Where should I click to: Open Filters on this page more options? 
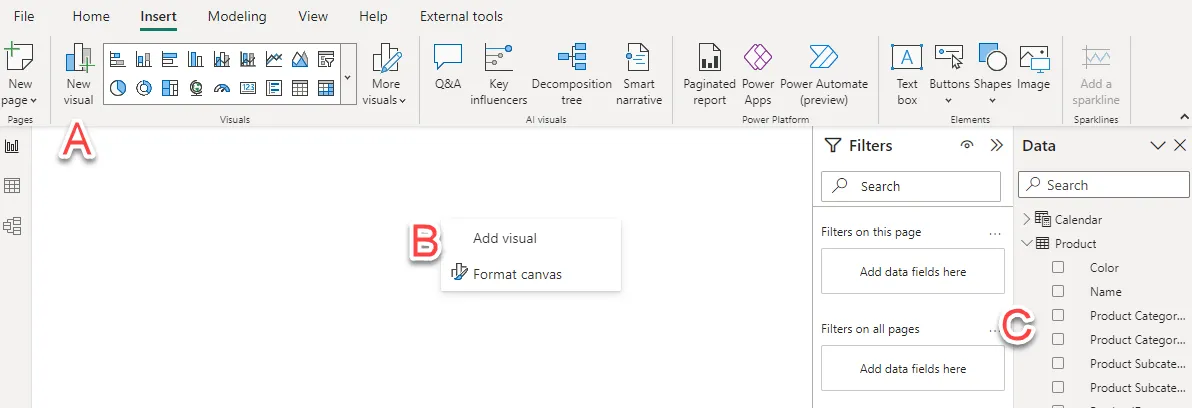(x=995, y=234)
